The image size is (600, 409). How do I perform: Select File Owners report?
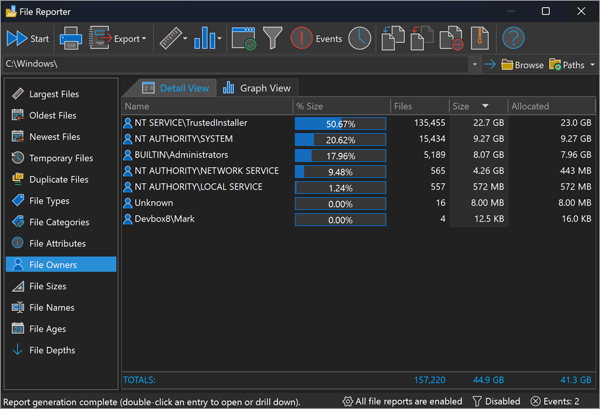click(61, 264)
